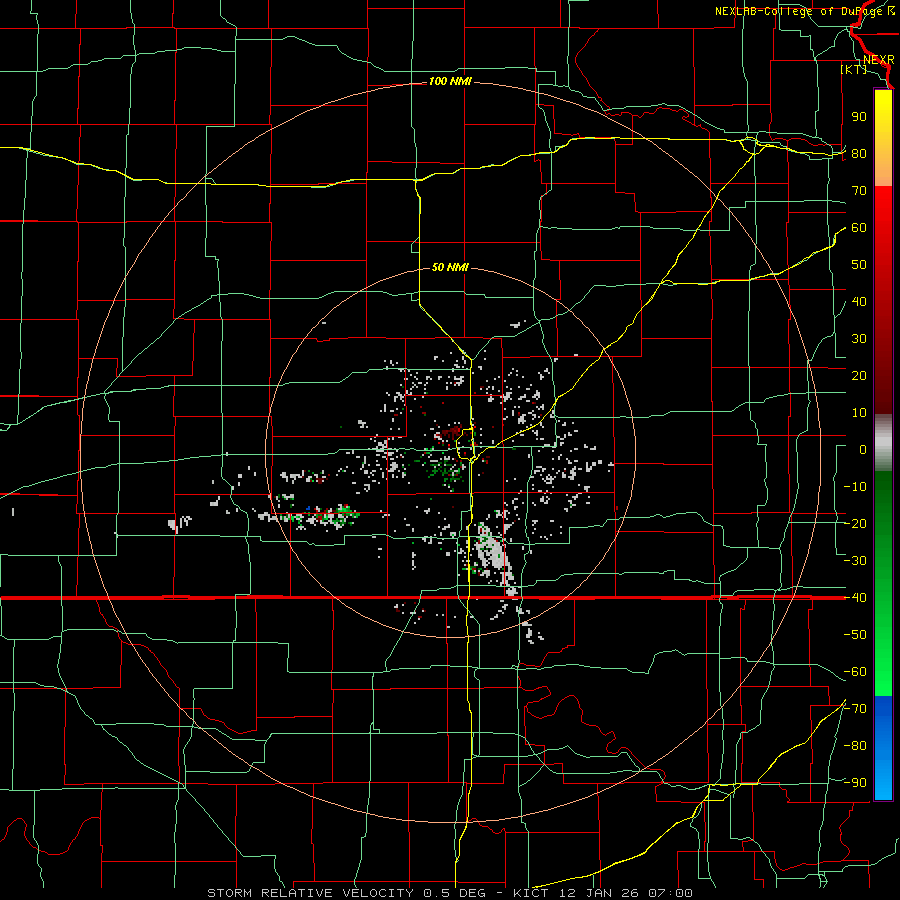Click the 12 JAN 26 date in caption
Viewport: 900px width, 900px height.
coord(600,893)
